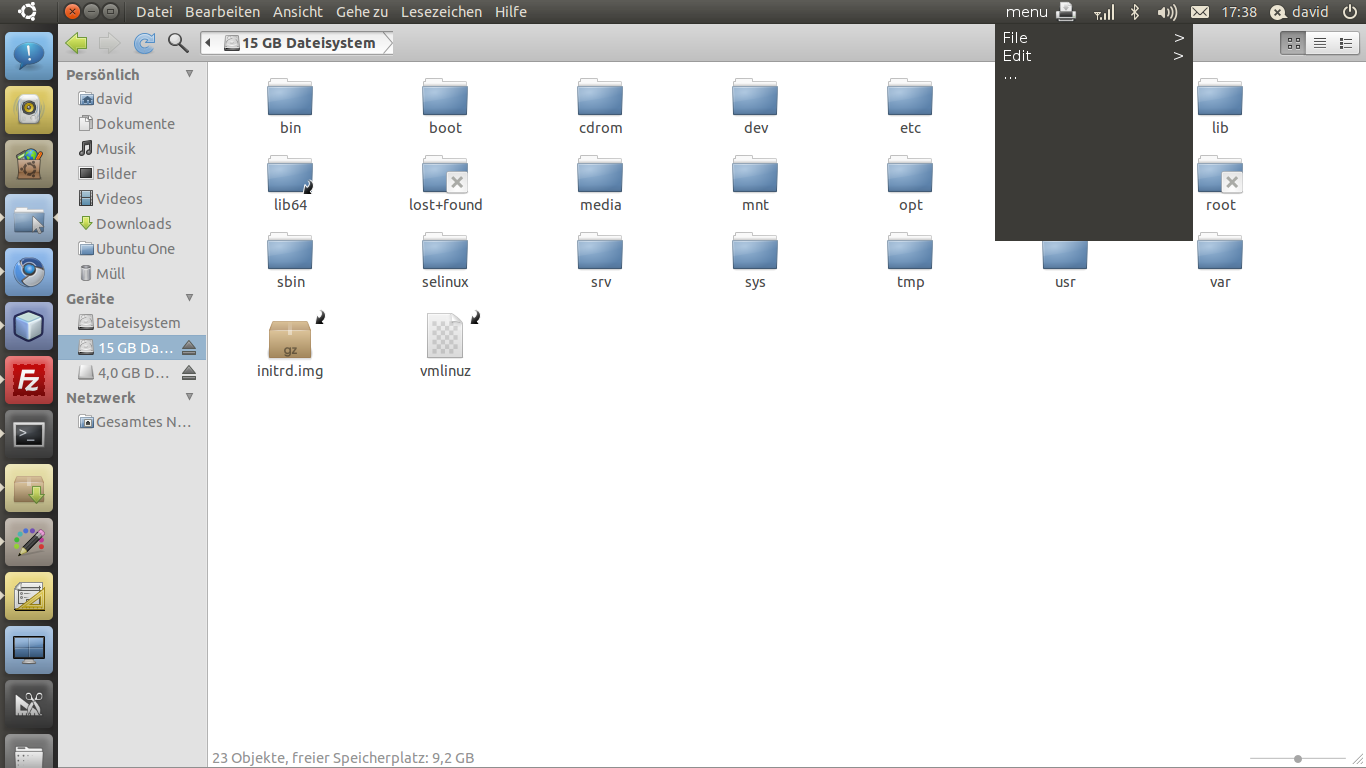1366x768 pixels.
Task: Switch to list view mode
Action: click(1320, 43)
